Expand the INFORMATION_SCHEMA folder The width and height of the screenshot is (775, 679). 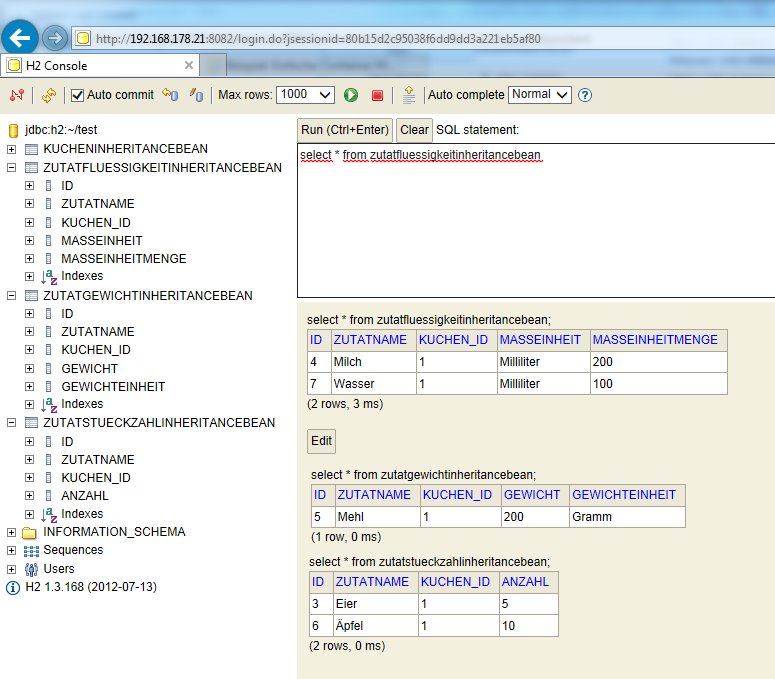(11, 532)
